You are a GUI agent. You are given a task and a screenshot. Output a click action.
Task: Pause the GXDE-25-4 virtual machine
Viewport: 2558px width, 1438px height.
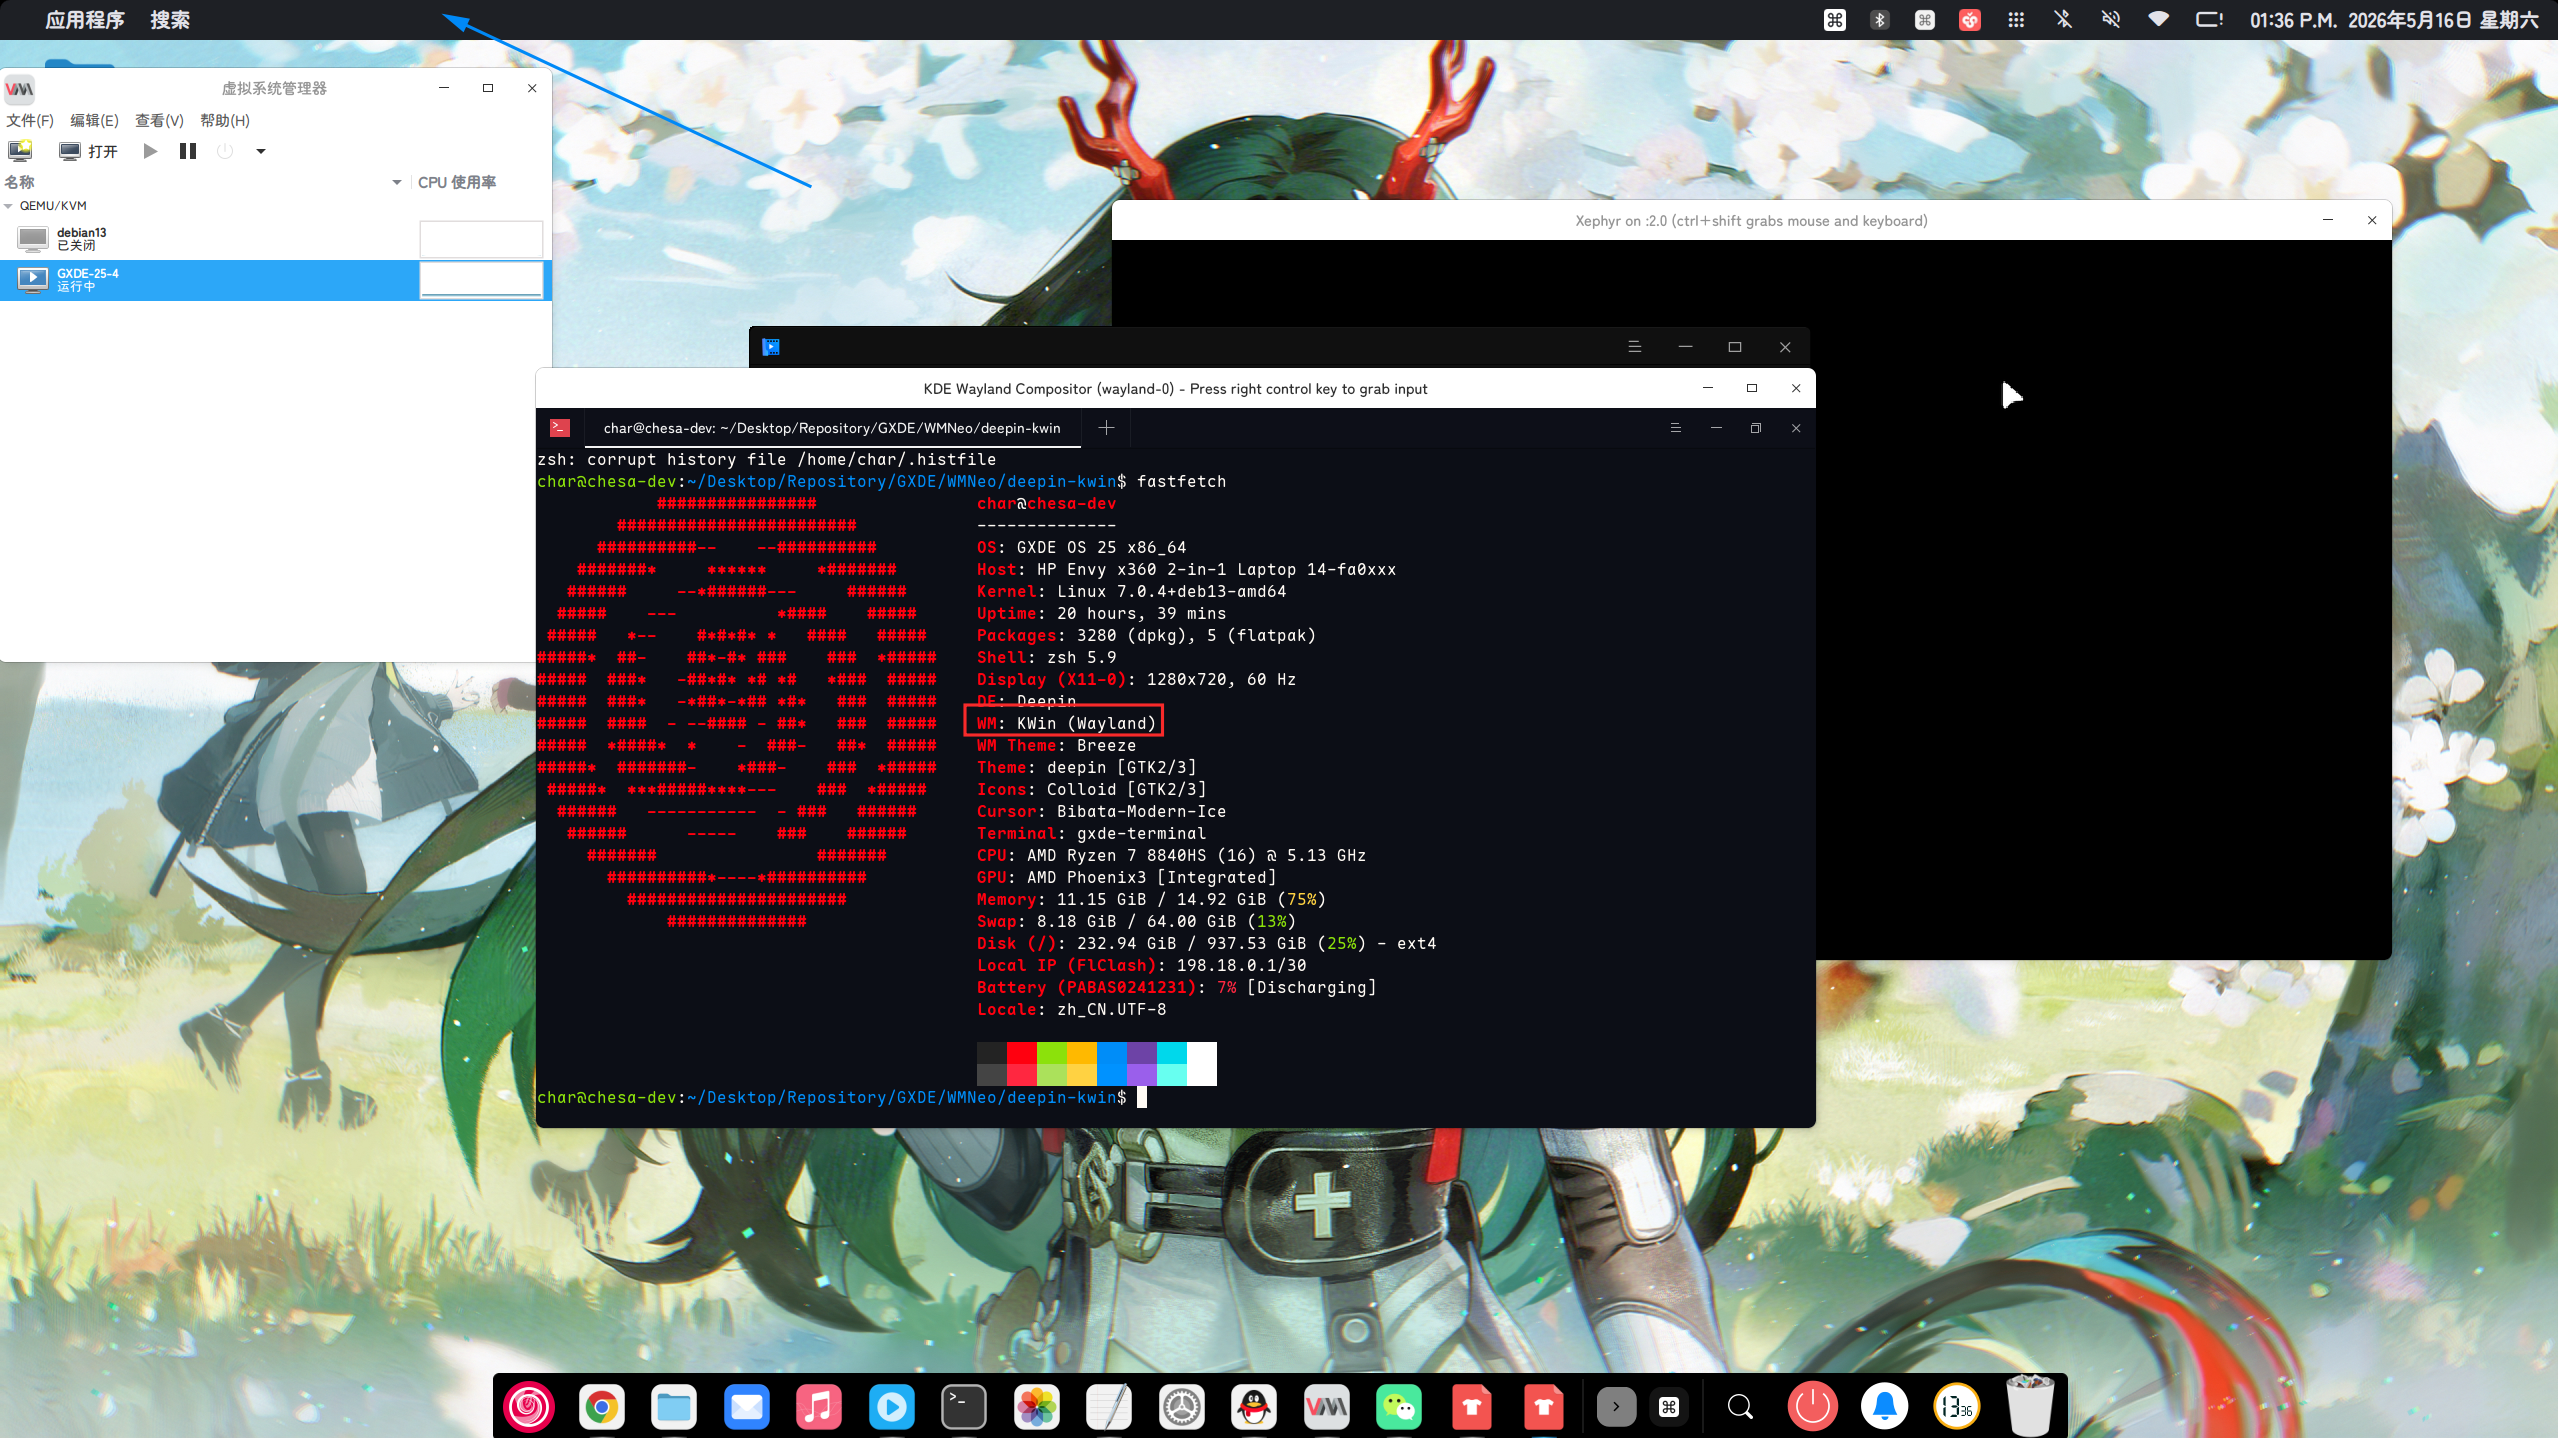pos(188,151)
